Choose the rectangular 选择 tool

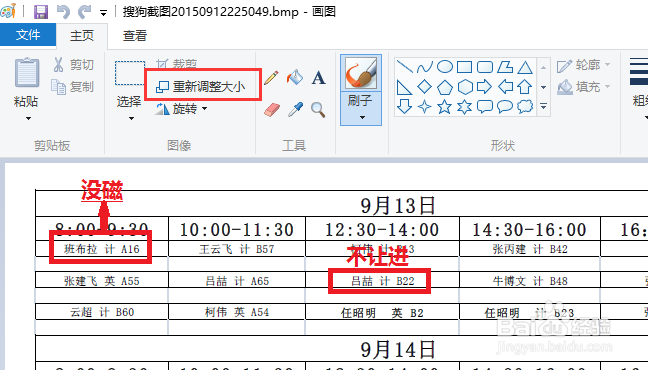tap(129, 73)
